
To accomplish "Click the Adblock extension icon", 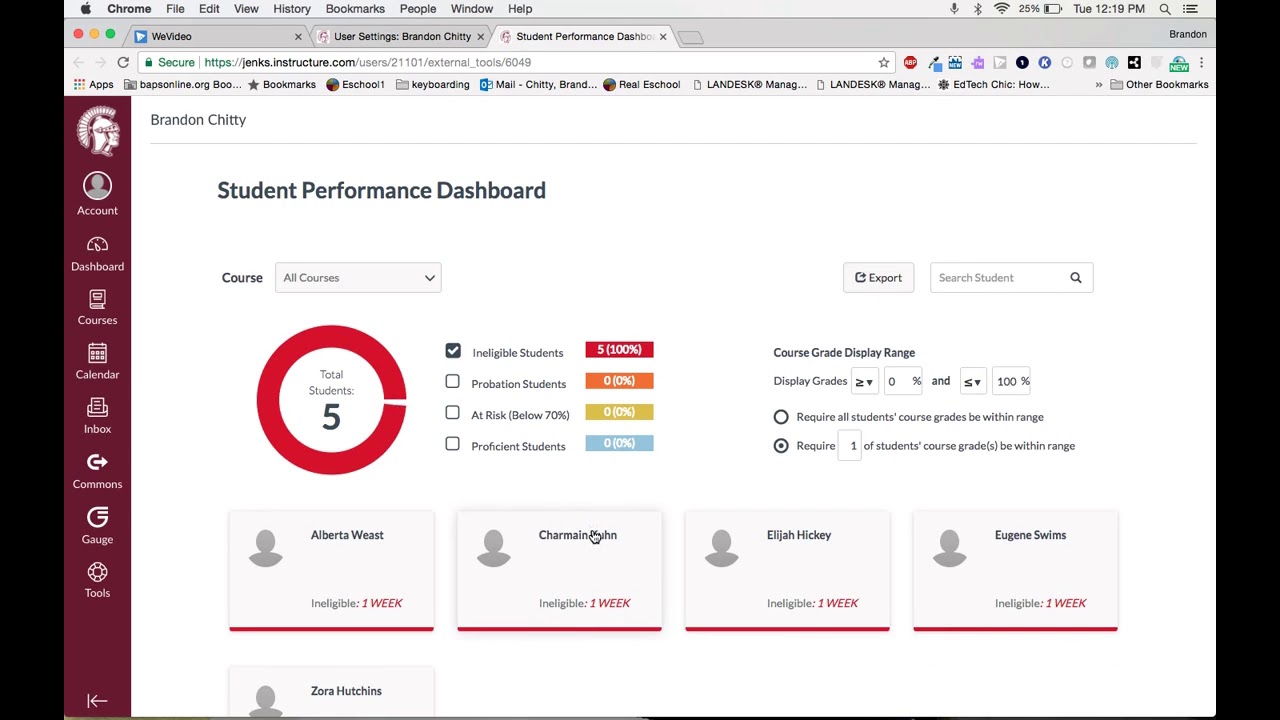I will pyautogui.click(x=910, y=62).
